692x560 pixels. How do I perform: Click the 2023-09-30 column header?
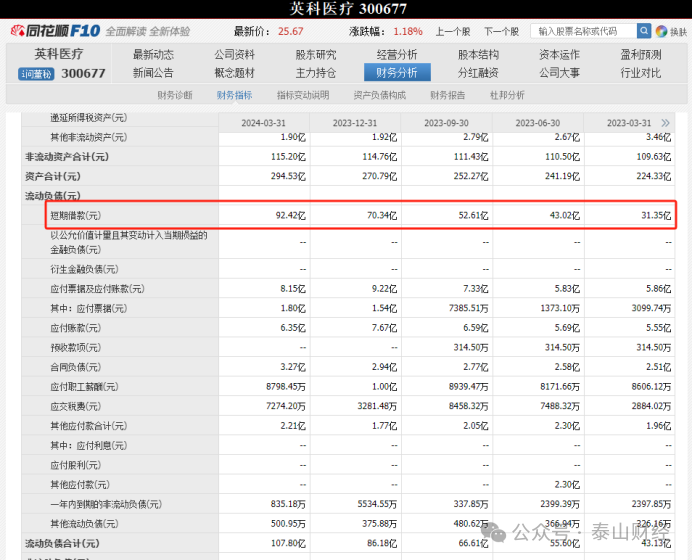446,123
